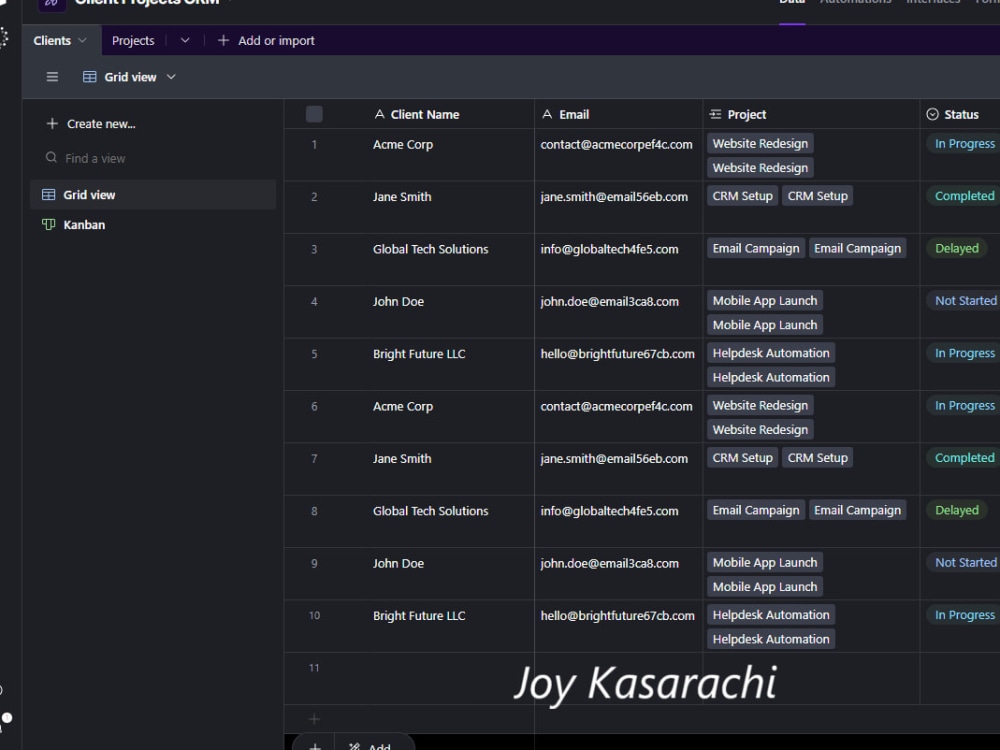Click the In Progress status pill in row 10

964,614
